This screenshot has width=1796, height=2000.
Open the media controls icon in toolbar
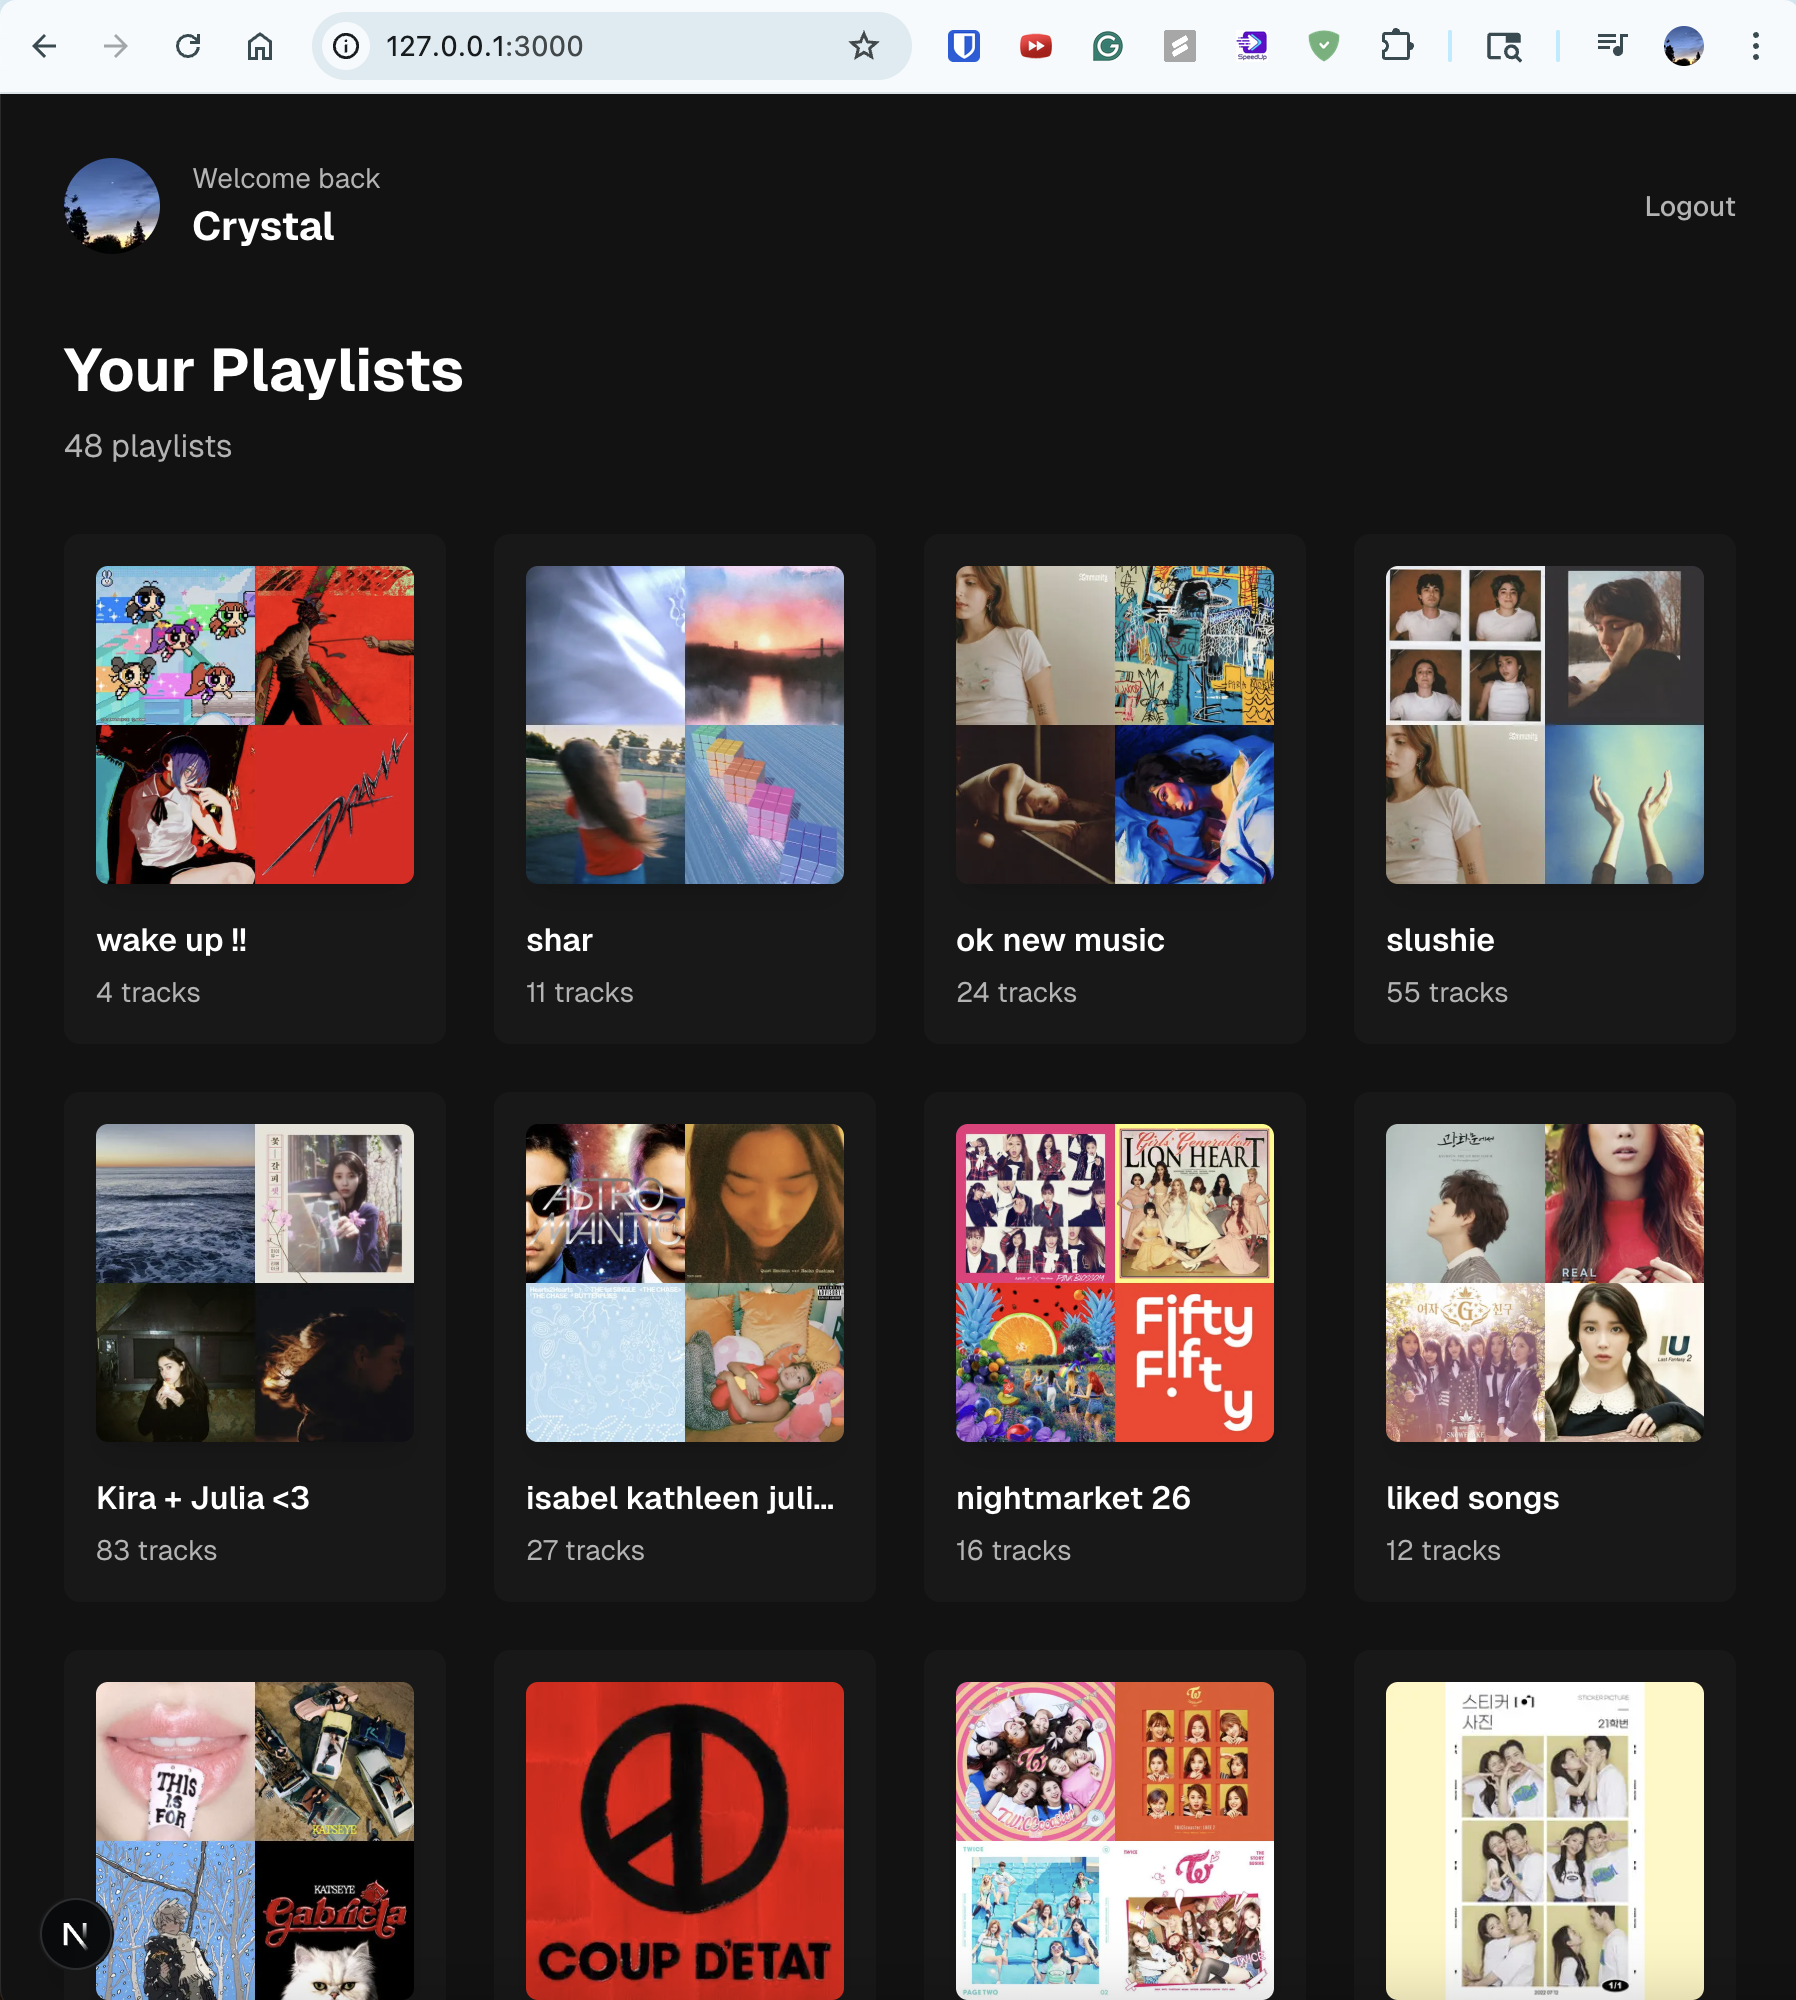tap(1611, 46)
